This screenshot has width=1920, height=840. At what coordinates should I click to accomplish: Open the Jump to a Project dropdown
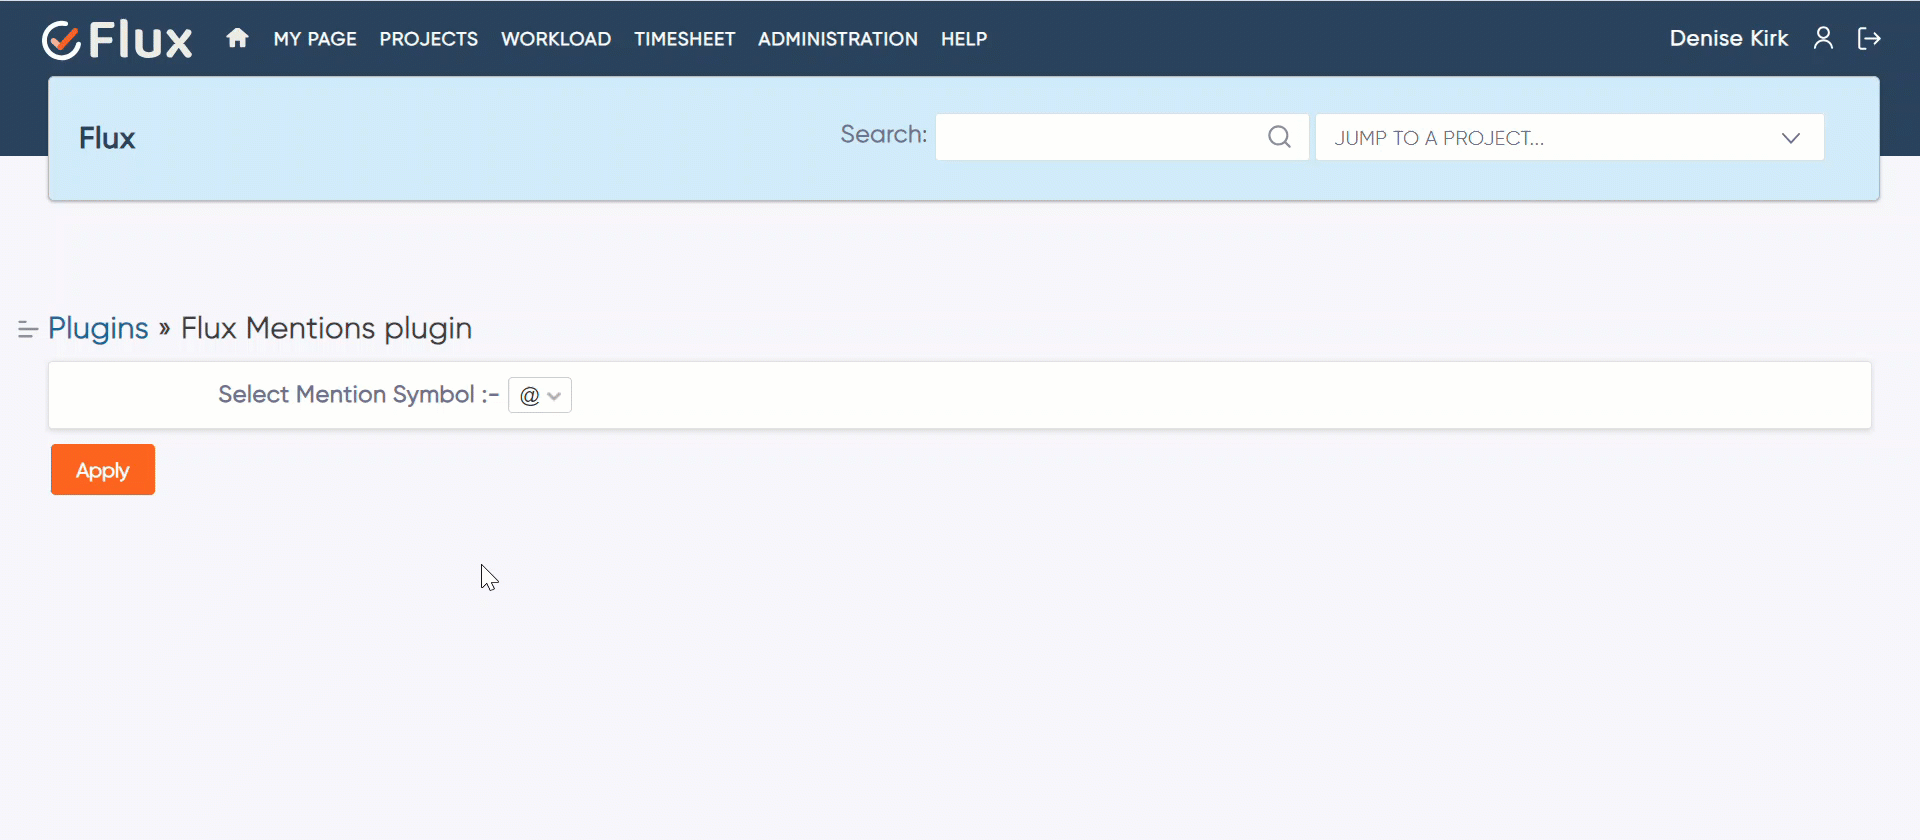(1568, 138)
